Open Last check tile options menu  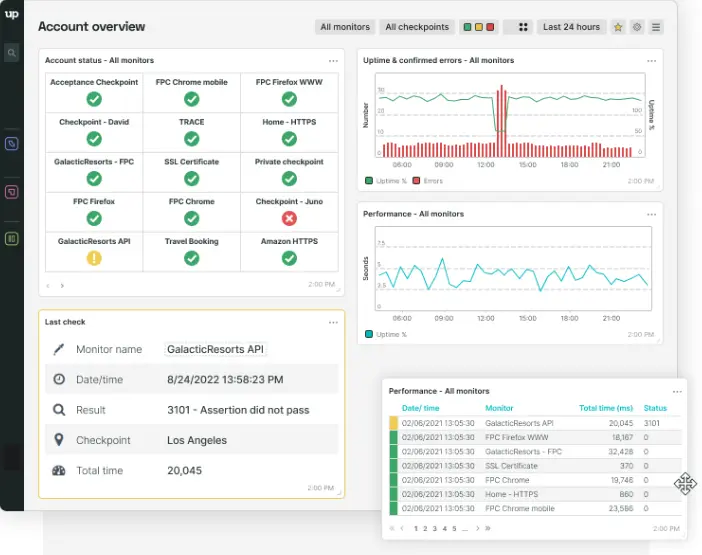point(333,322)
